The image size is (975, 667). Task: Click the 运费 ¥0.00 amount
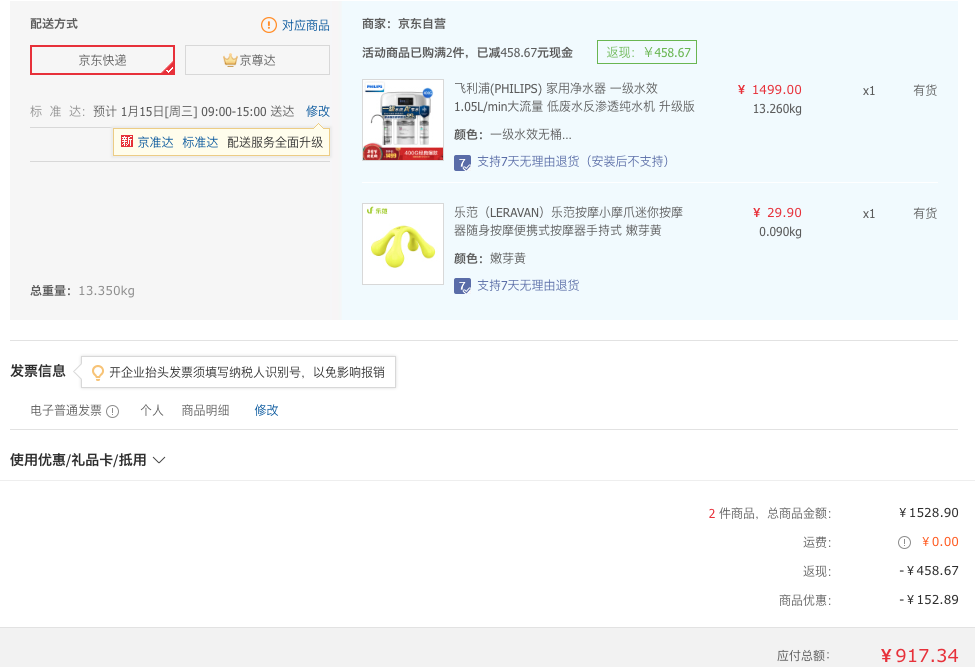(x=940, y=542)
